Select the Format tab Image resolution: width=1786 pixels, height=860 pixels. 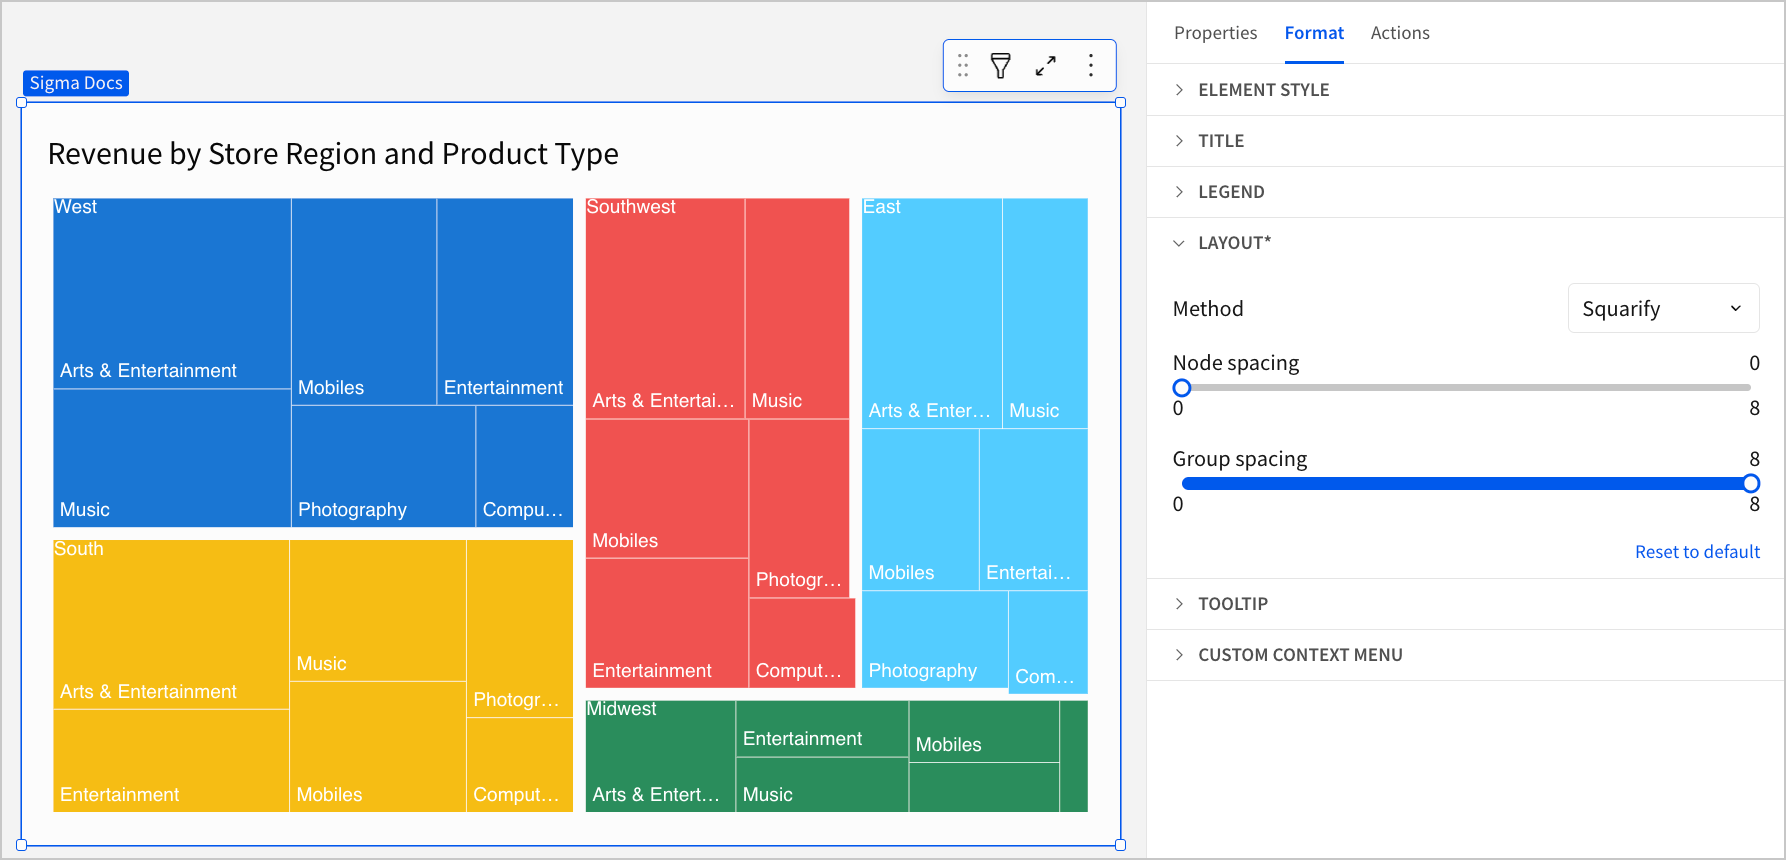[x=1314, y=33]
